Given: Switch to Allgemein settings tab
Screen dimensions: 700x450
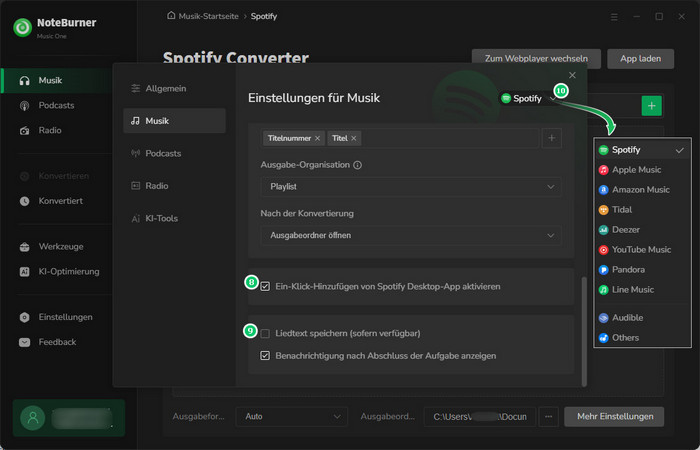Looking at the screenshot, I should (x=174, y=88).
